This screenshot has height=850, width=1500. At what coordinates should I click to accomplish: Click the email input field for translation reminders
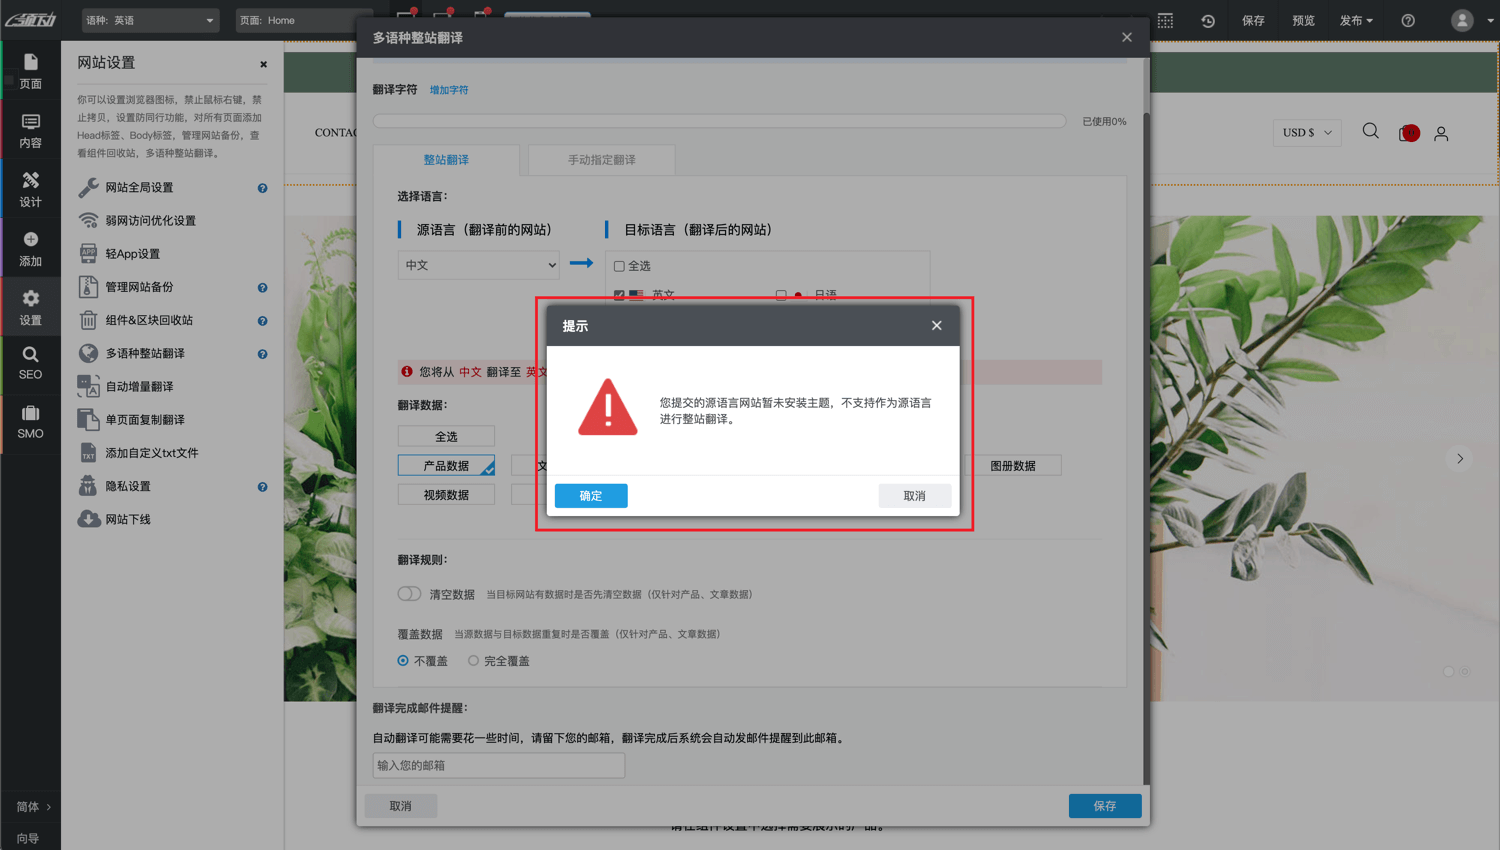pos(498,765)
